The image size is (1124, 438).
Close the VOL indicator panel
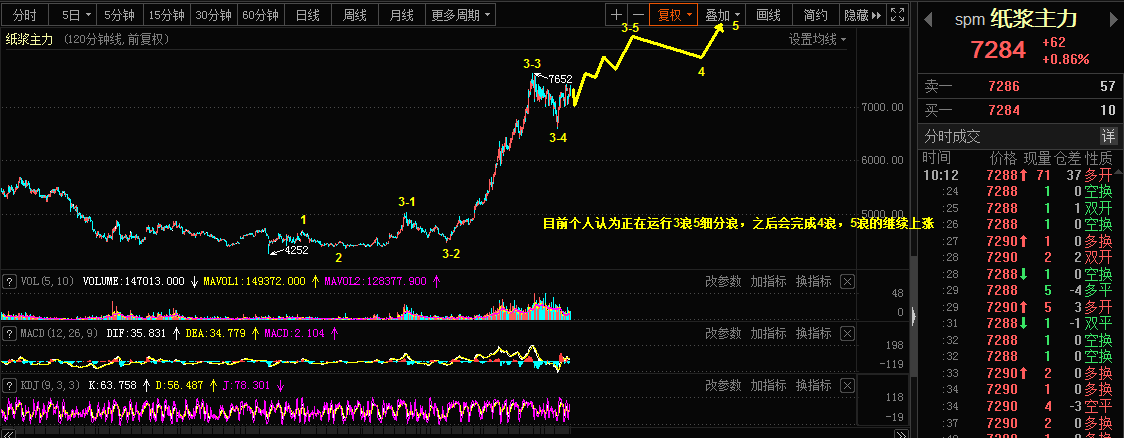pyautogui.click(x=847, y=282)
